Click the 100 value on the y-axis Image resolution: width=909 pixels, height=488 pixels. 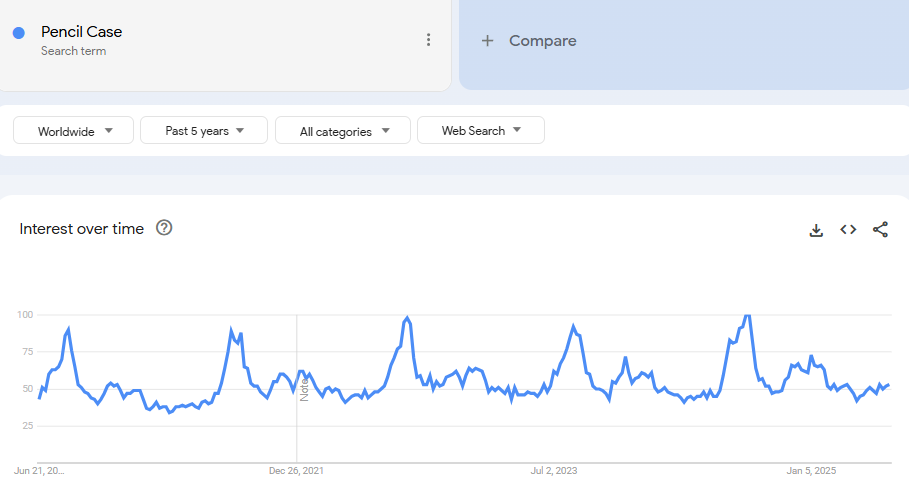25,315
